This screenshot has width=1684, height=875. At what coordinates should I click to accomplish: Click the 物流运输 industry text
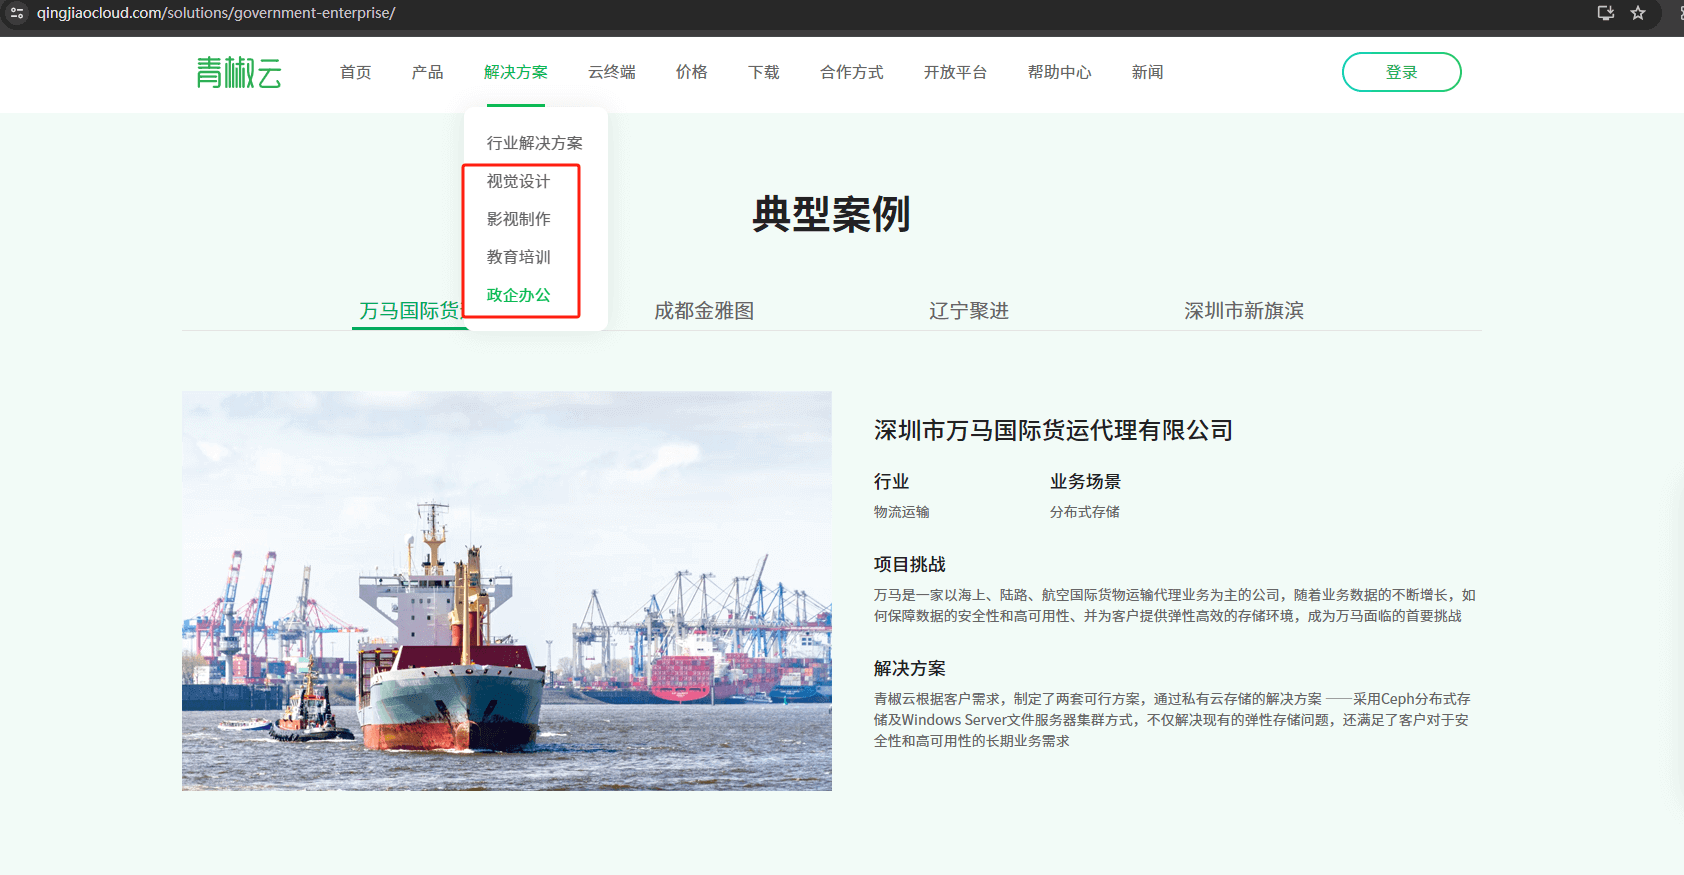pos(902,512)
